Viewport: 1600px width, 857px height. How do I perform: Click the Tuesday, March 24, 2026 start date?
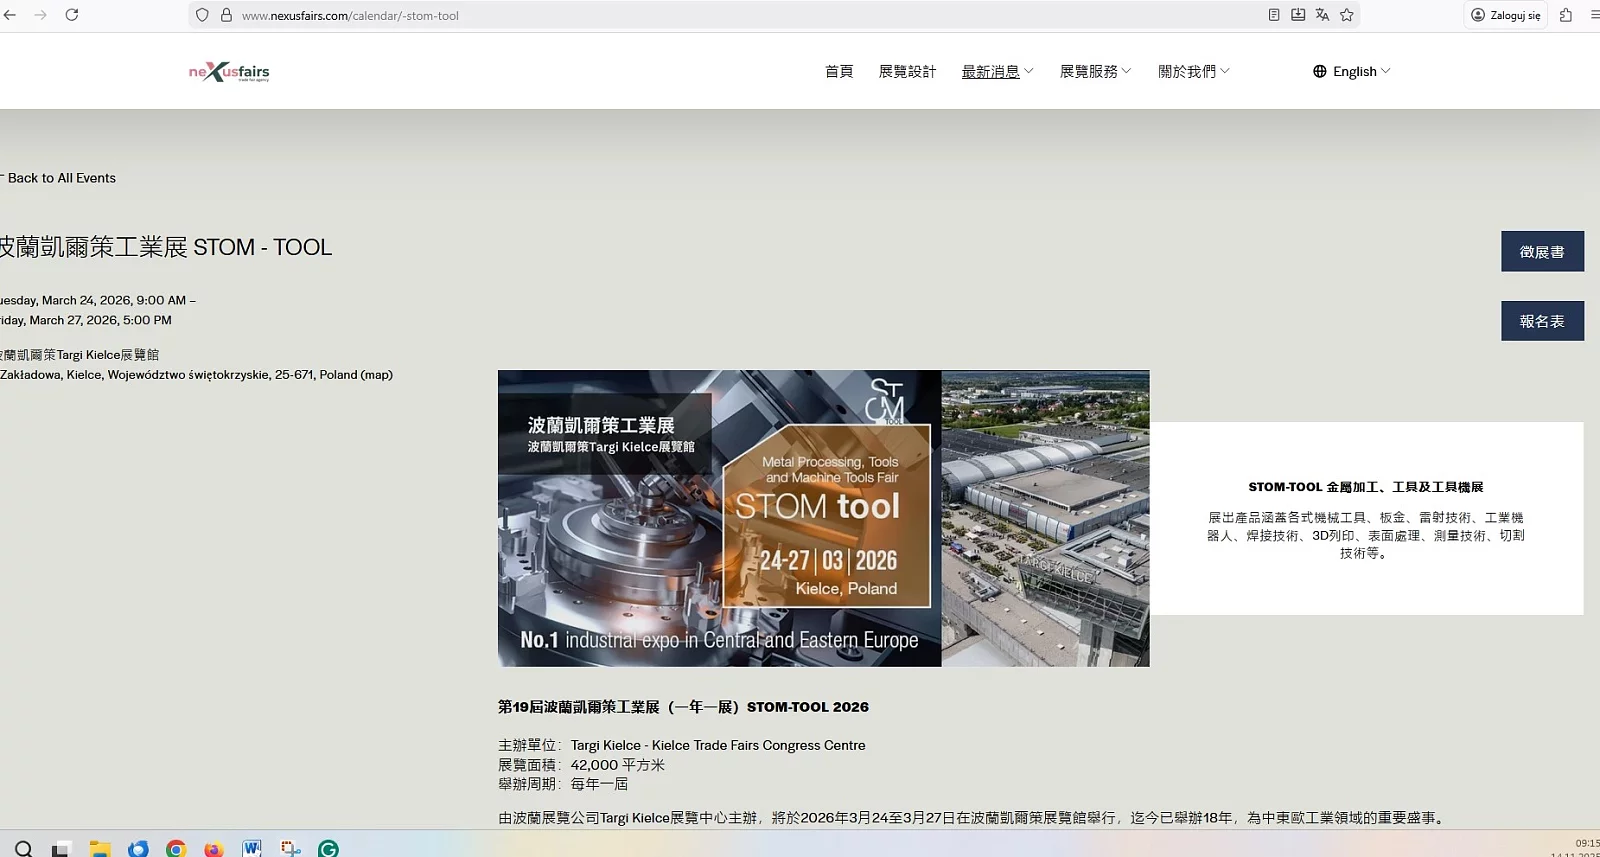point(93,300)
